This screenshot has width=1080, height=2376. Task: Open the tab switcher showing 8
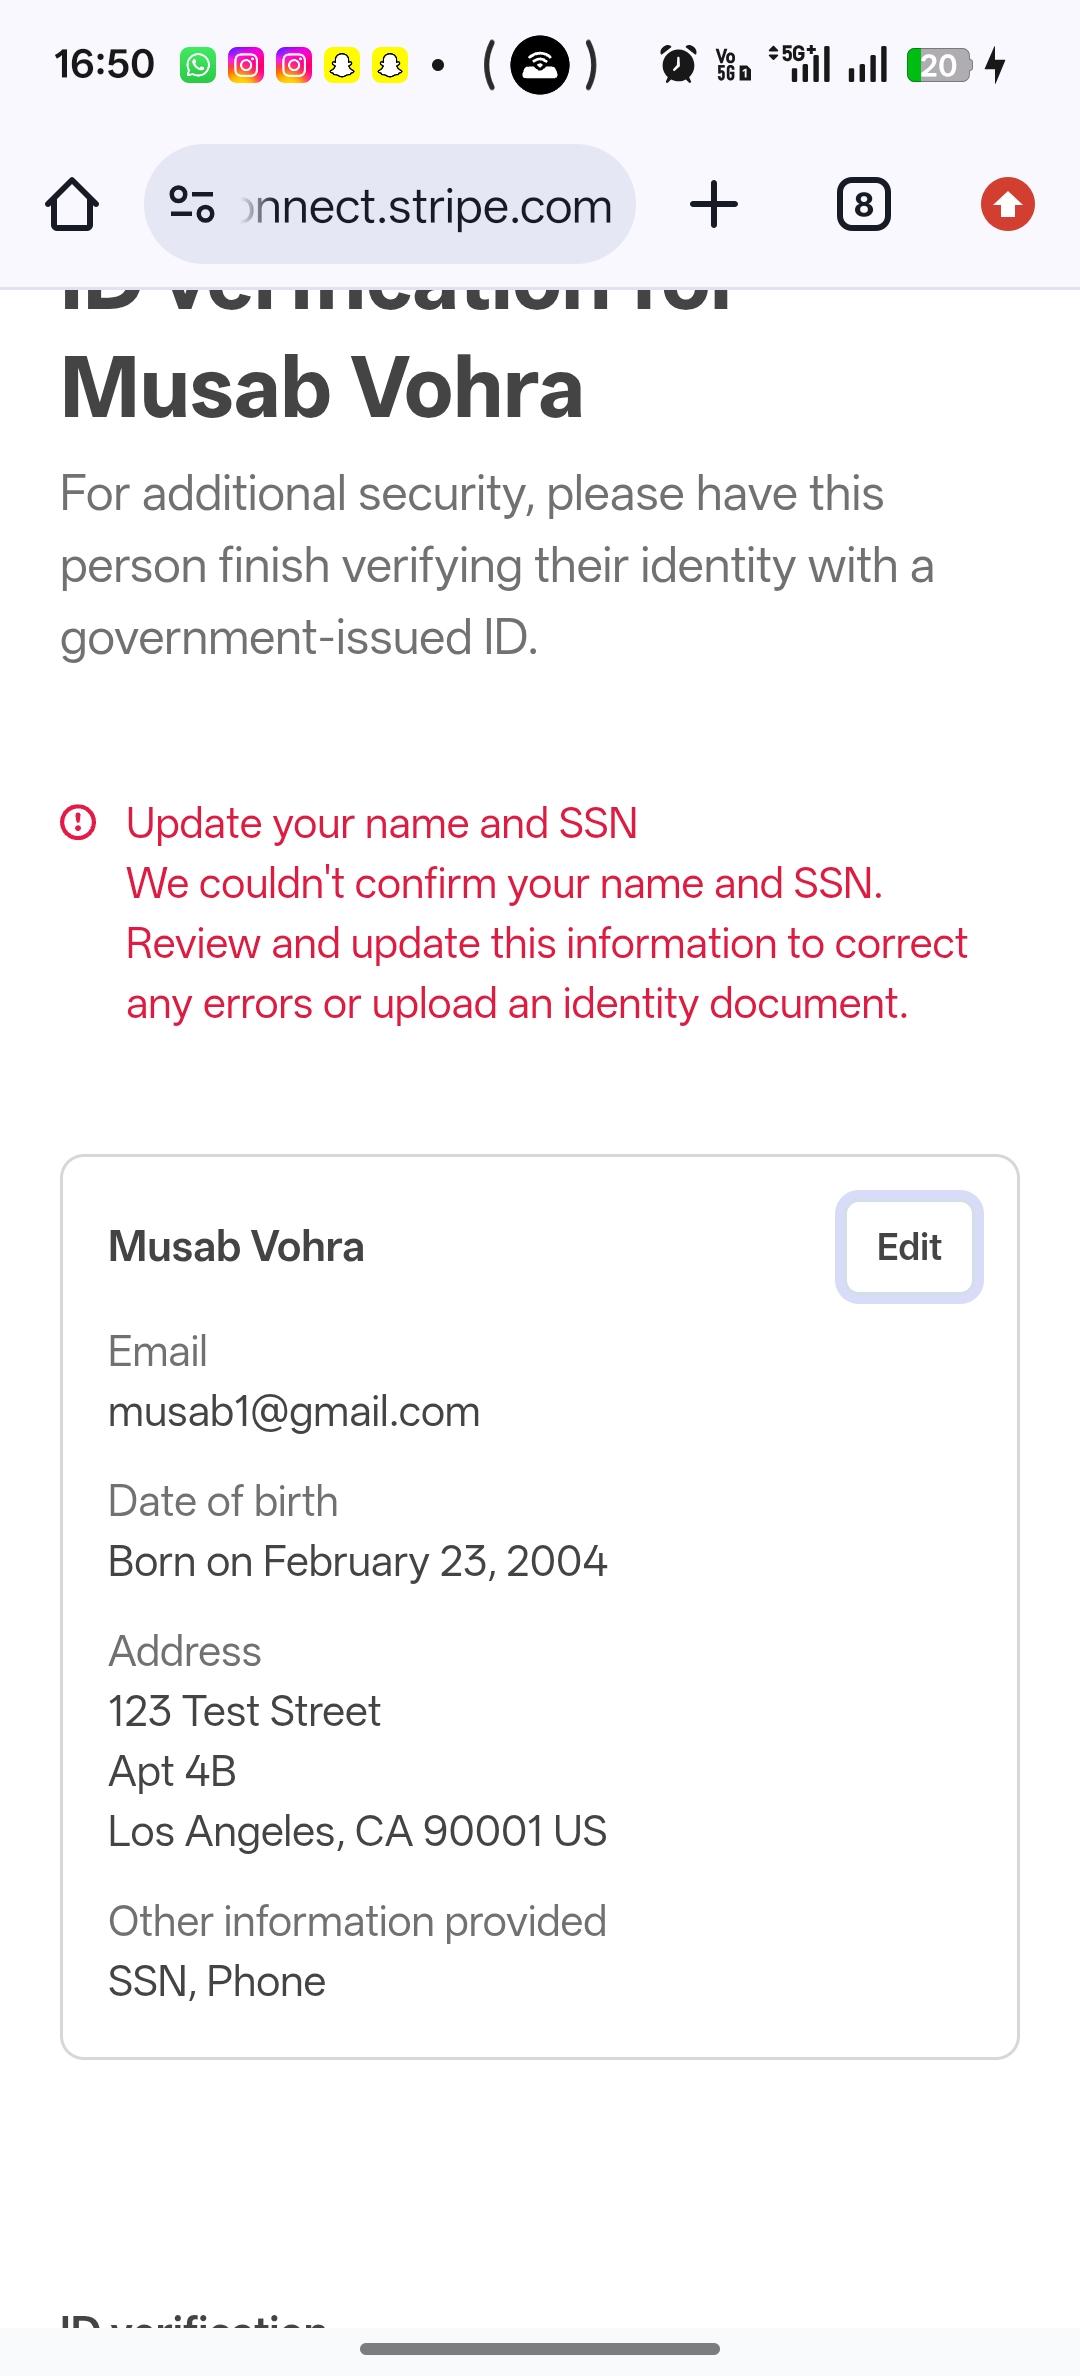[x=863, y=205]
